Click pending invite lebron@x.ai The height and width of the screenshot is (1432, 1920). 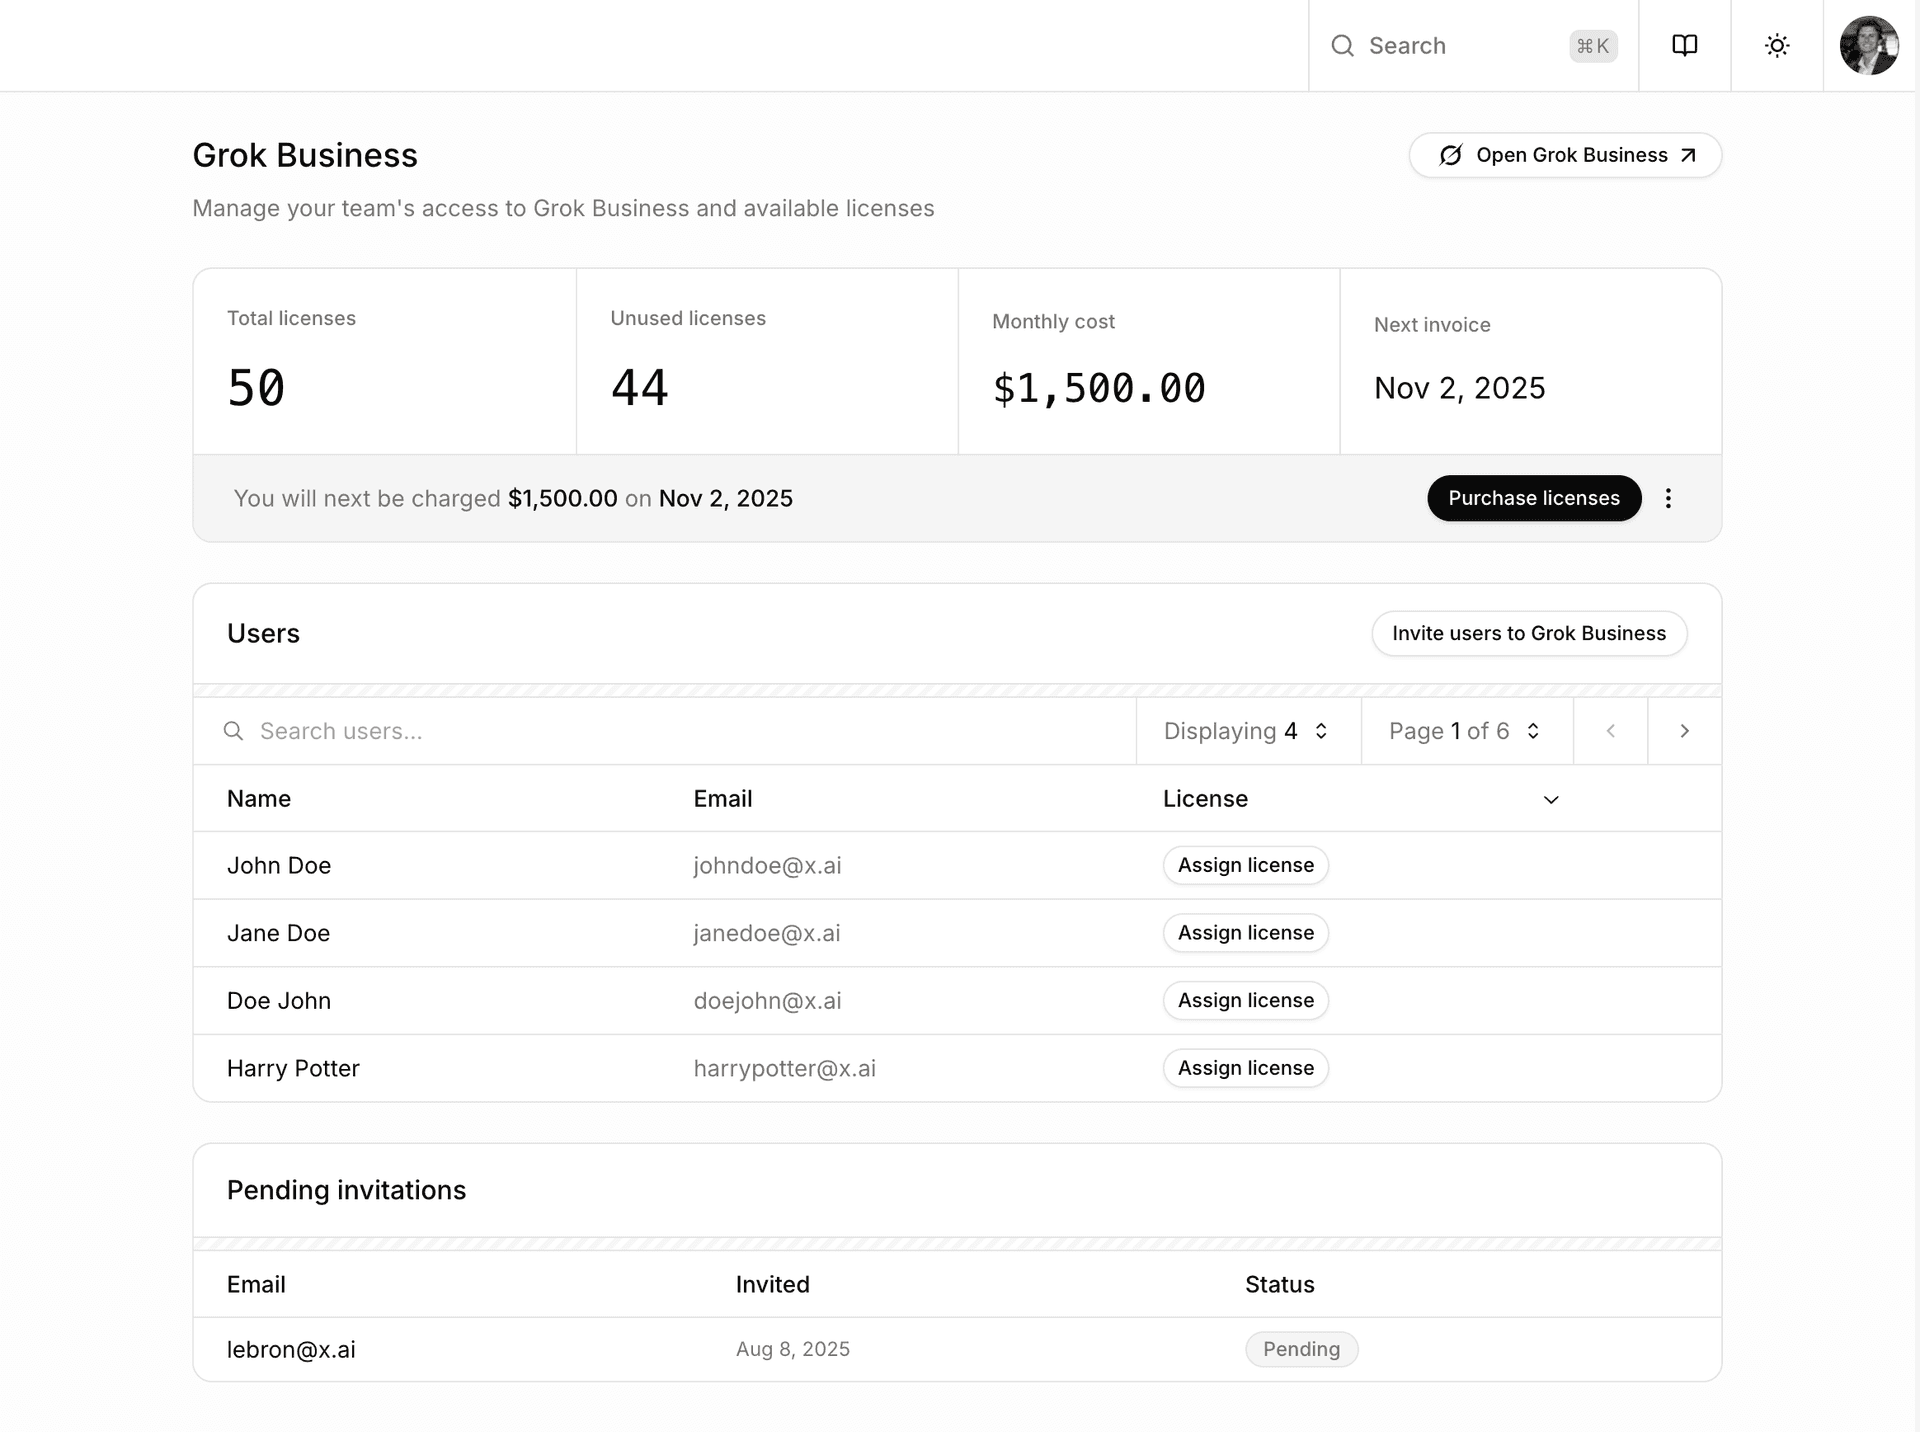pyautogui.click(x=291, y=1350)
